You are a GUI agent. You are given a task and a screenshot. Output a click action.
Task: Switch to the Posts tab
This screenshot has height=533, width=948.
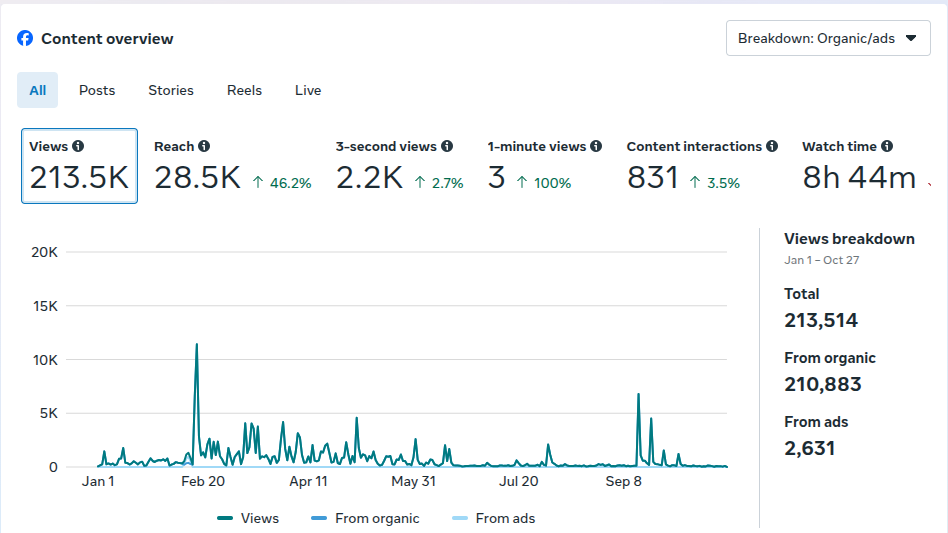click(x=97, y=90)
